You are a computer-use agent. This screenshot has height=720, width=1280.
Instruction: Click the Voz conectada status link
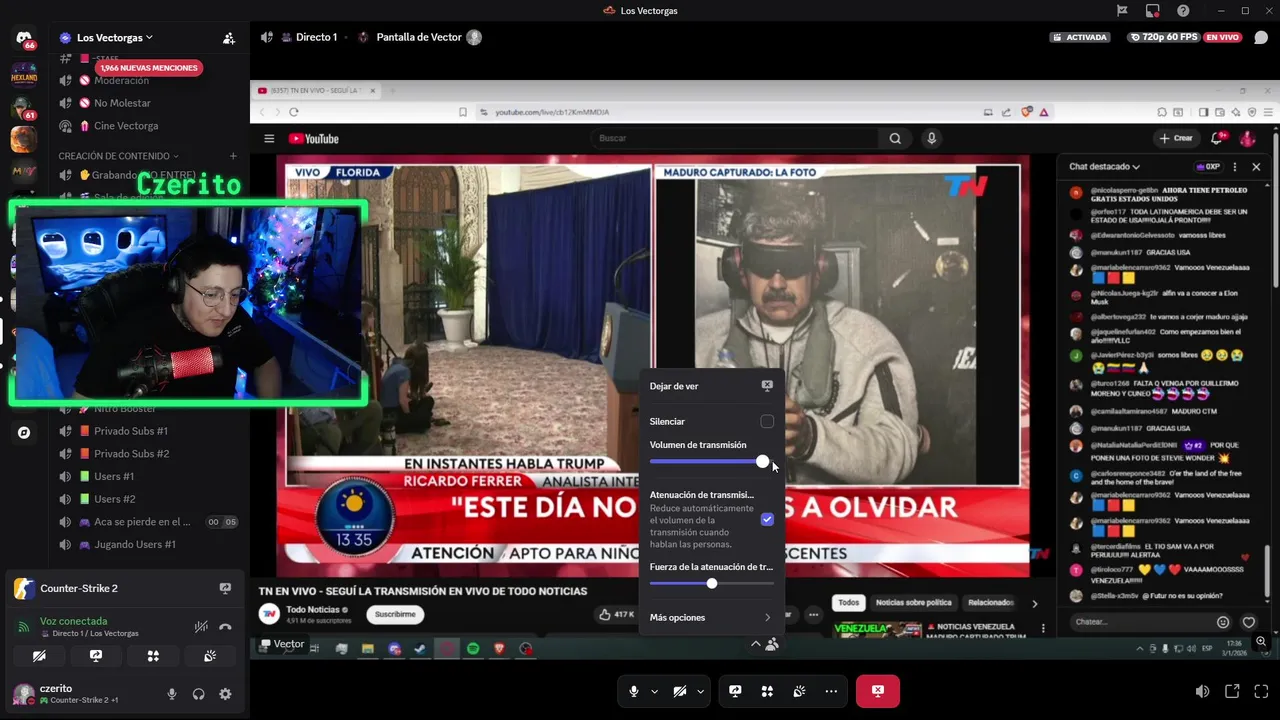(73, 621)
